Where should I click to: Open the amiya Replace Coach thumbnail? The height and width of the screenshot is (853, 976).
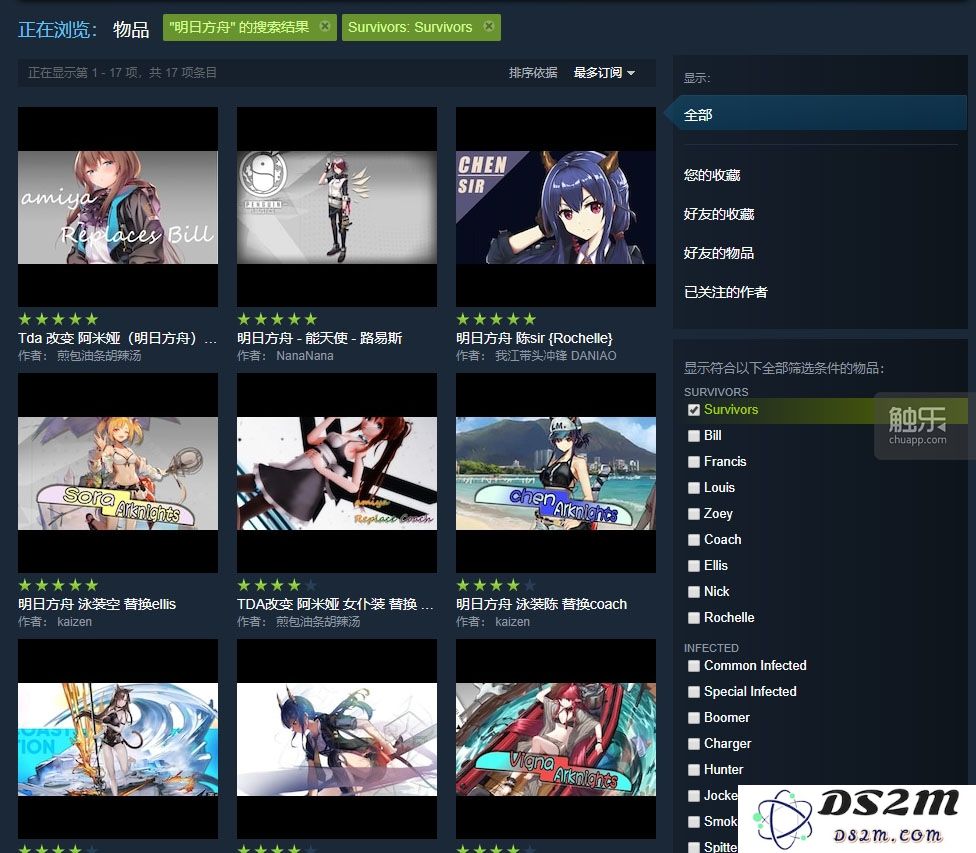coord(337,473)
